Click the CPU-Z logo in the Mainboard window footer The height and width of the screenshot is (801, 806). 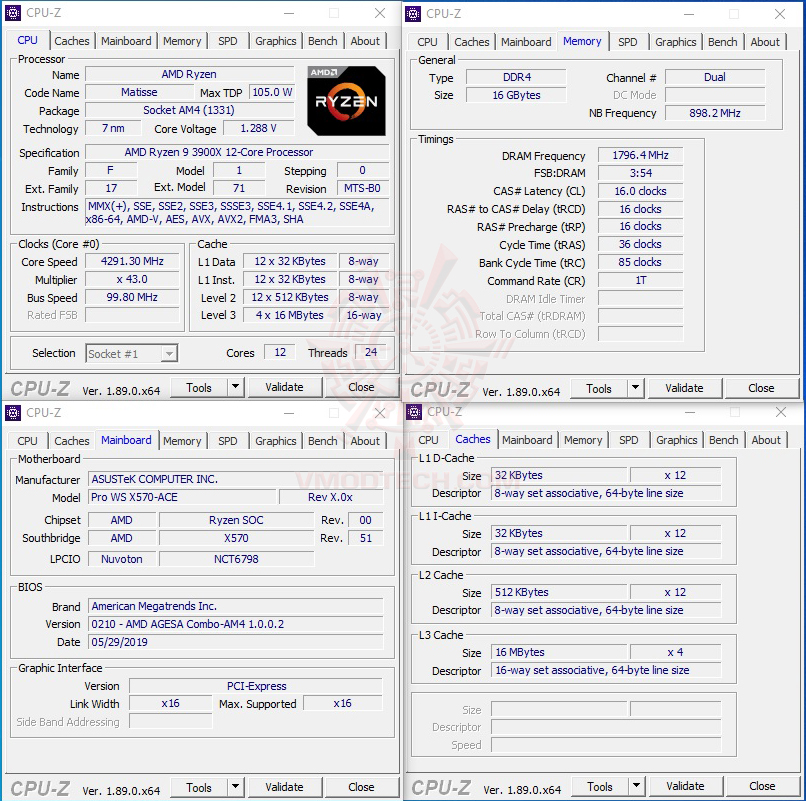pyautogui.click(x=40, y=787)
